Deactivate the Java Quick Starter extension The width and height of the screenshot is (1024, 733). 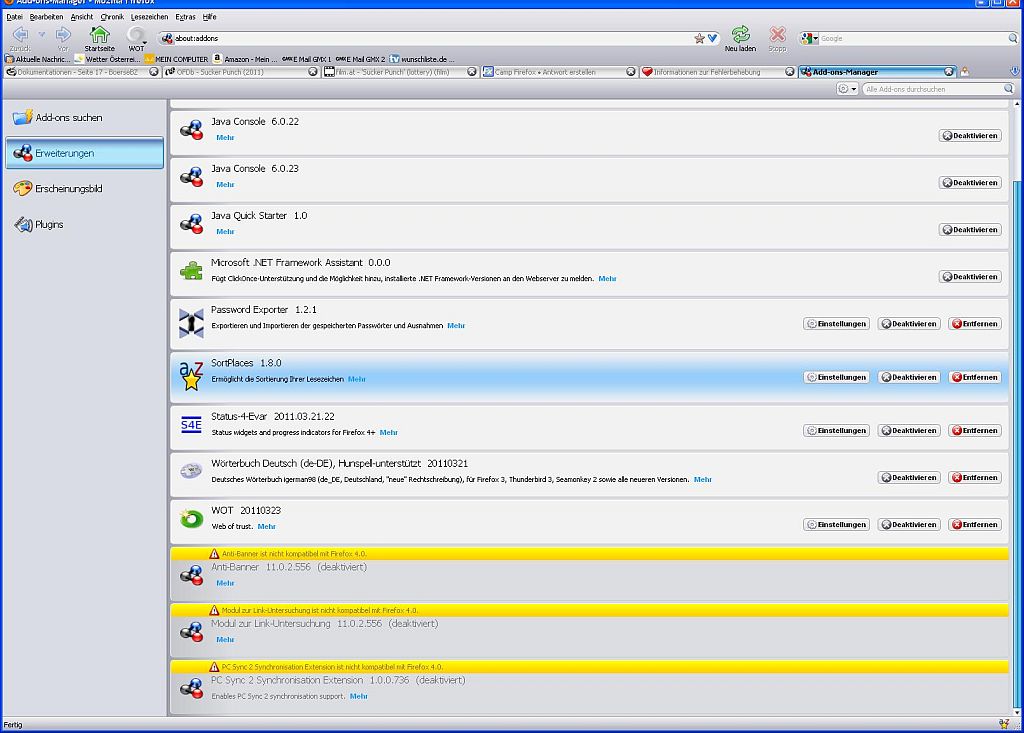[x=970, y=230]
